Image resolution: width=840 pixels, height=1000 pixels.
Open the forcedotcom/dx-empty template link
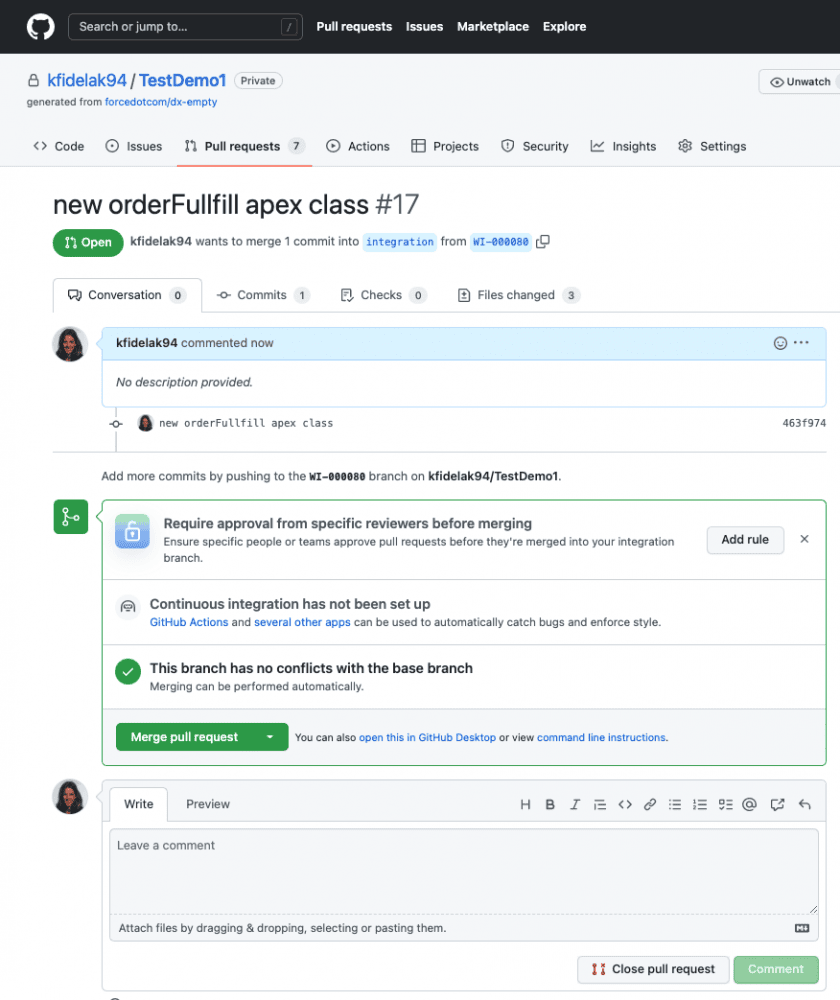(x=161, y=102)
